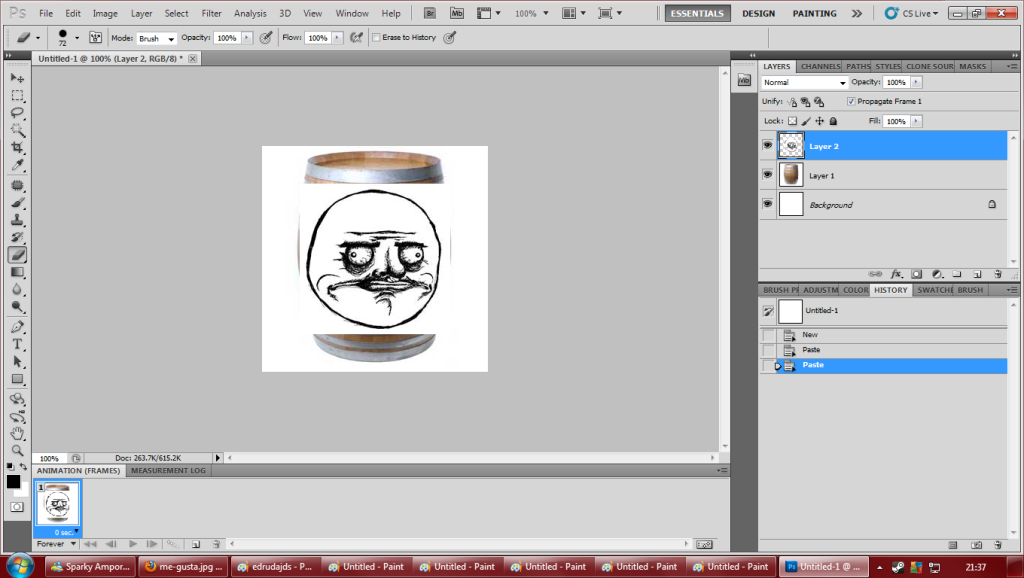Select the Essentials workspace button

(697, 13)
